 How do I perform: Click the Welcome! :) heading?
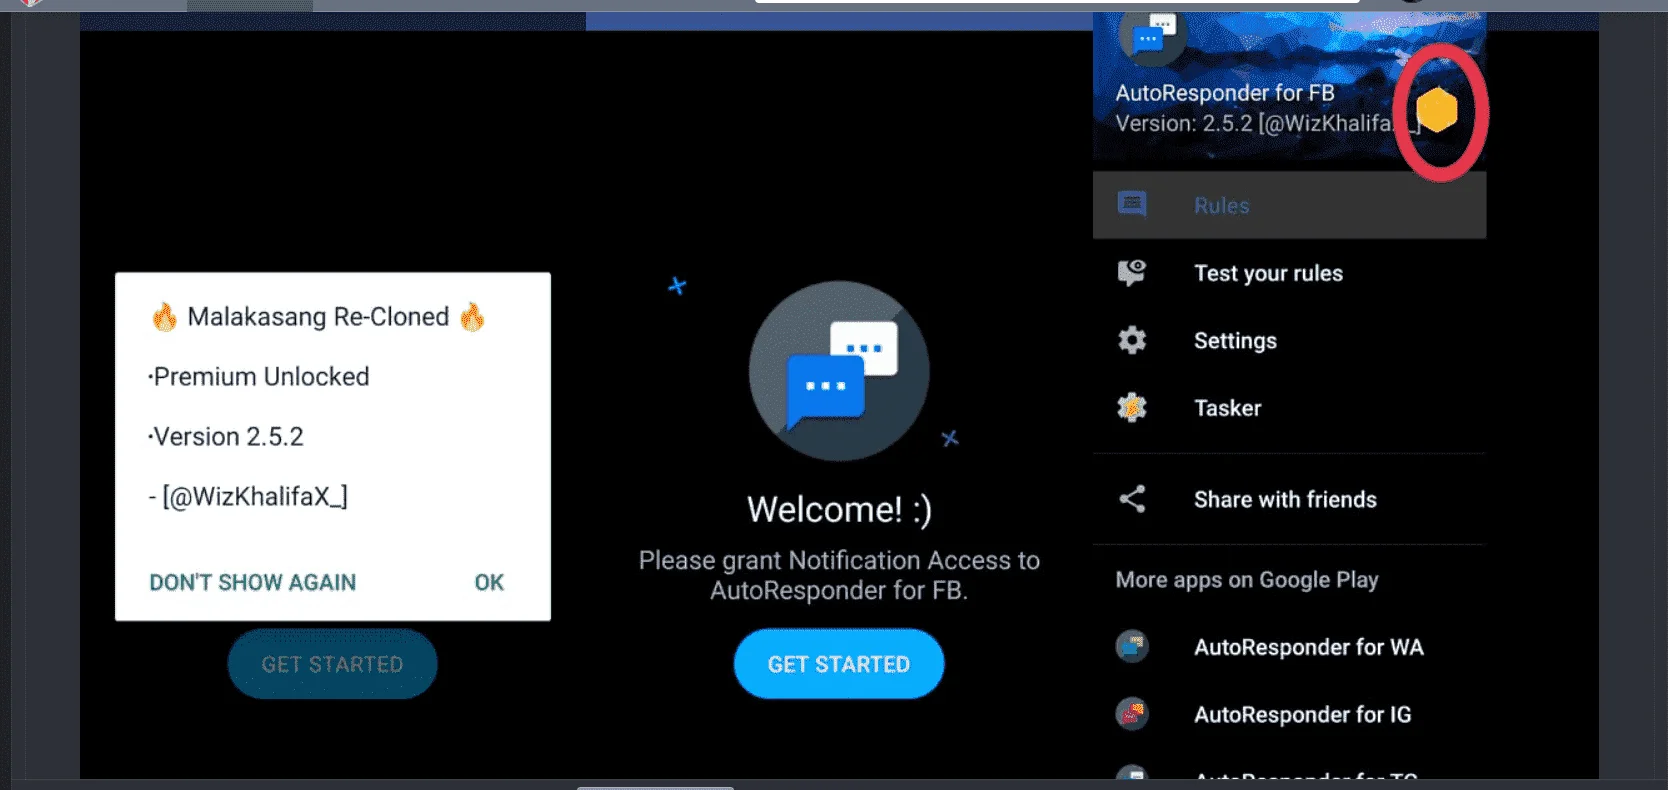tap(839, 510)
